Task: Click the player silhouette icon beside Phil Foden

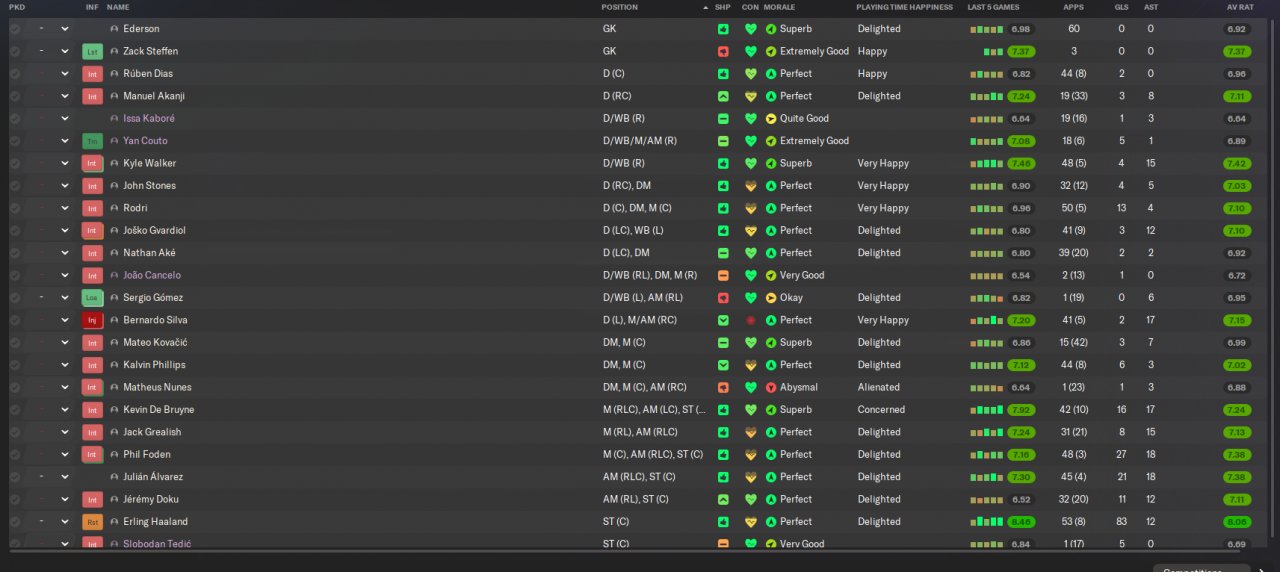Action: click(114, 454)
